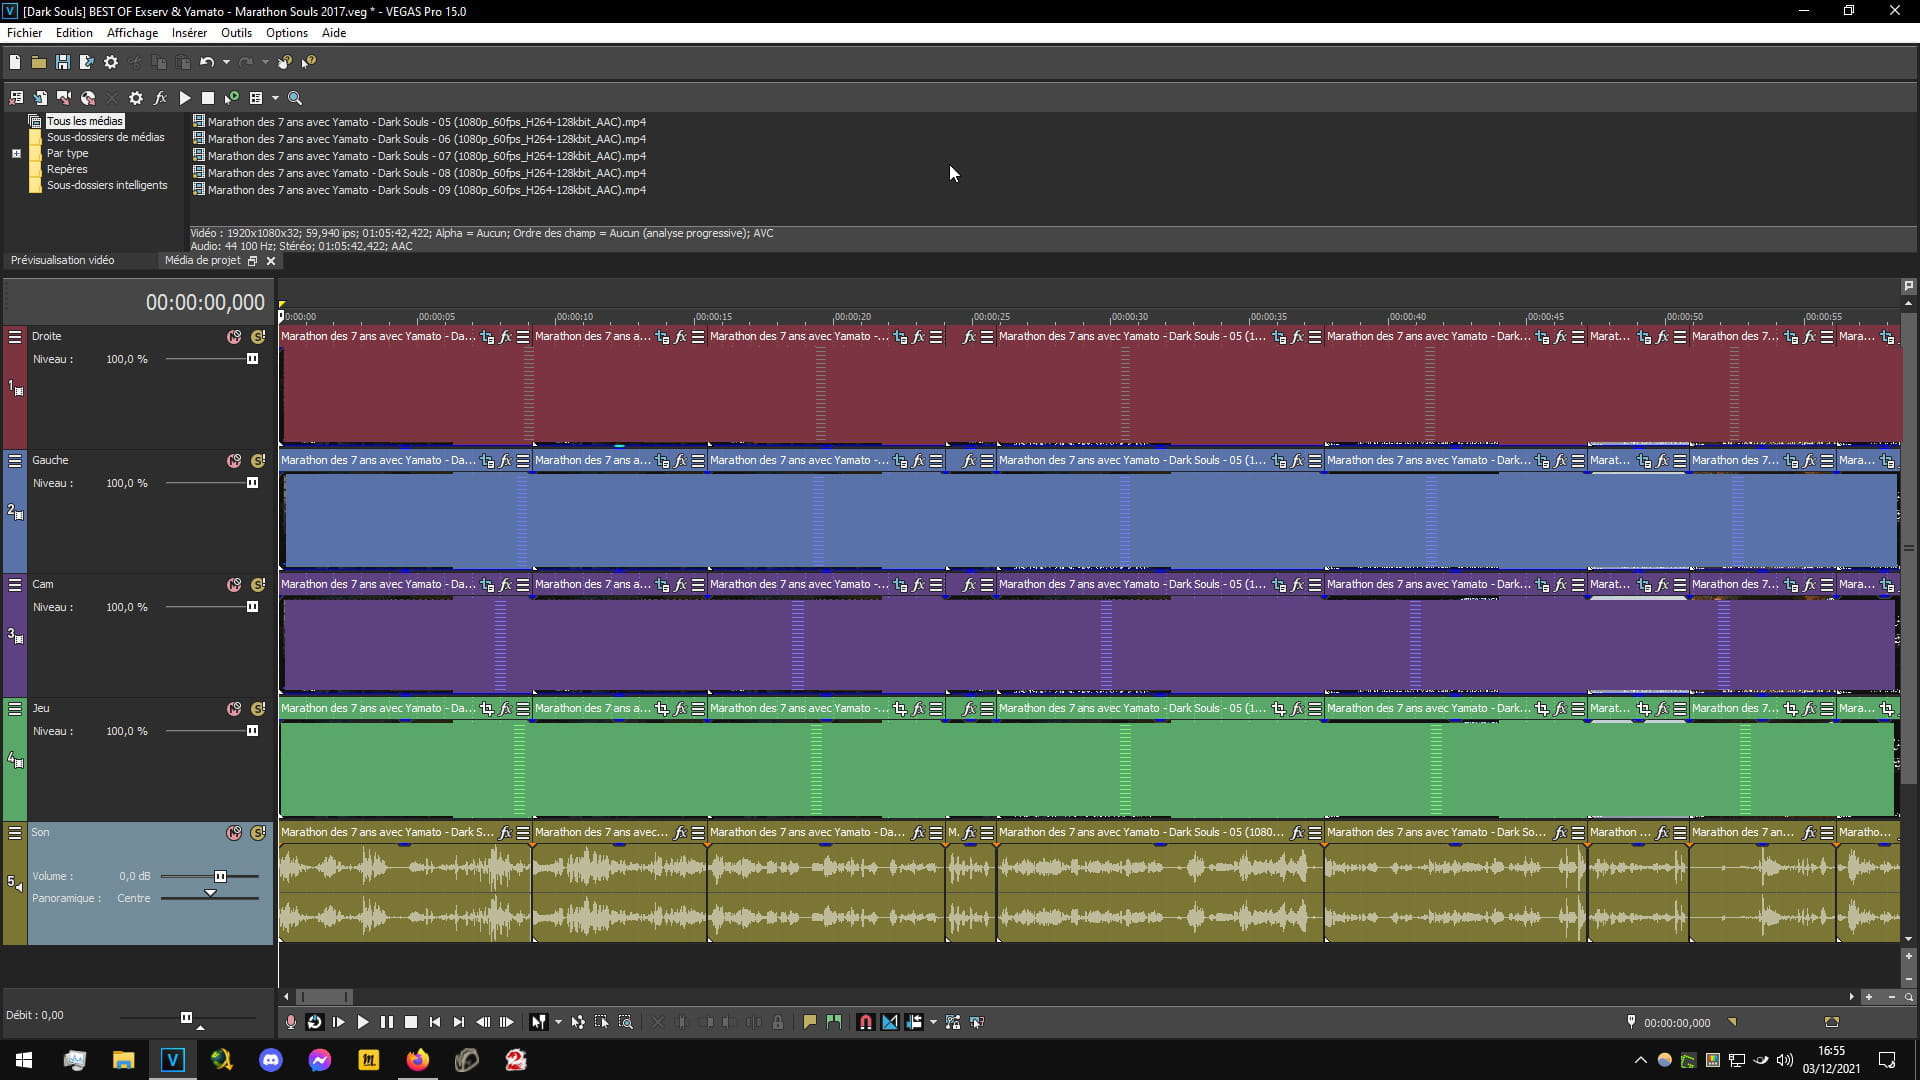
Task: Open media properties gear in Project Media toolbar
Action: pyautogui.click(x=136, y=98)
